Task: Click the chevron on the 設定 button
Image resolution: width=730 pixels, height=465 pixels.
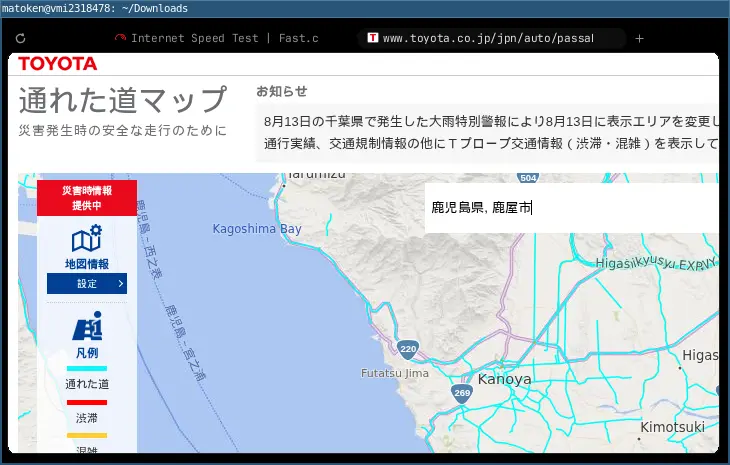Action: [121, 283]
